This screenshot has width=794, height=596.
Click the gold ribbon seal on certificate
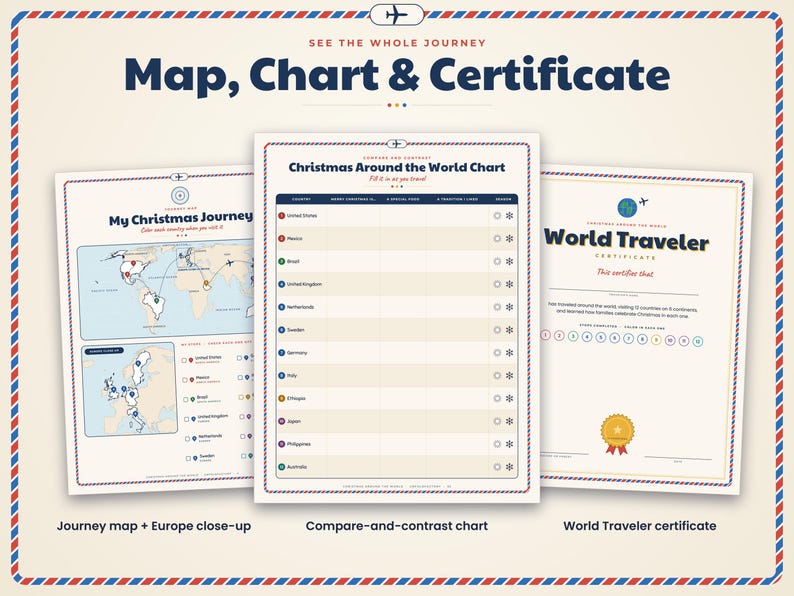617,434
